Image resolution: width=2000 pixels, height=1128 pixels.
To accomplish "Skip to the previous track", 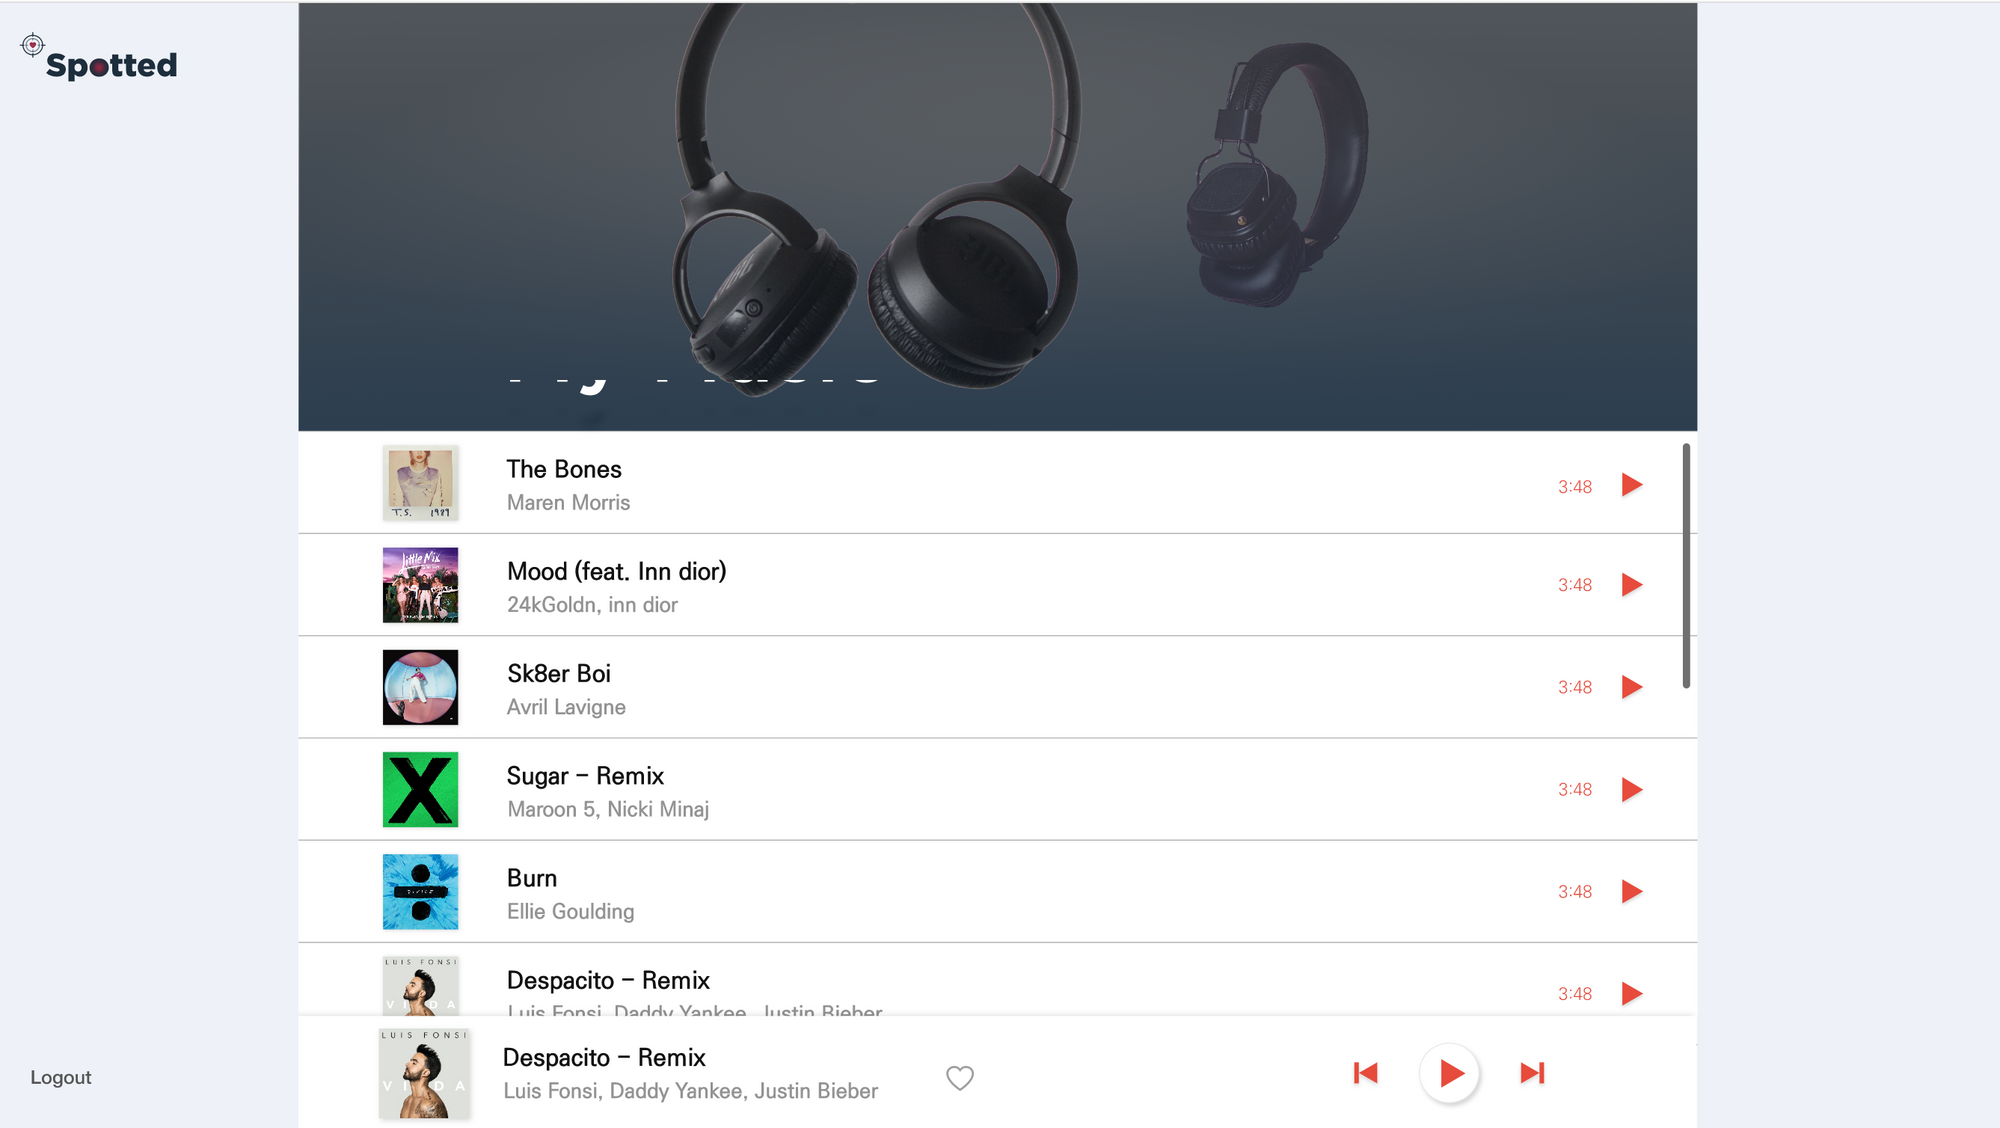I will 1366,1073.
